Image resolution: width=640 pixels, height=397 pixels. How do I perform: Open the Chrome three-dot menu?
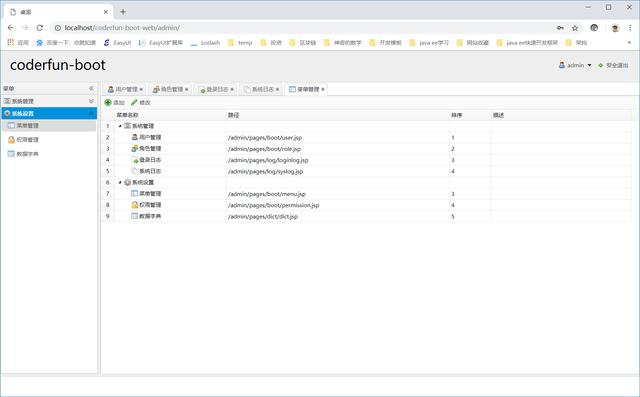[x=630, y=28]
